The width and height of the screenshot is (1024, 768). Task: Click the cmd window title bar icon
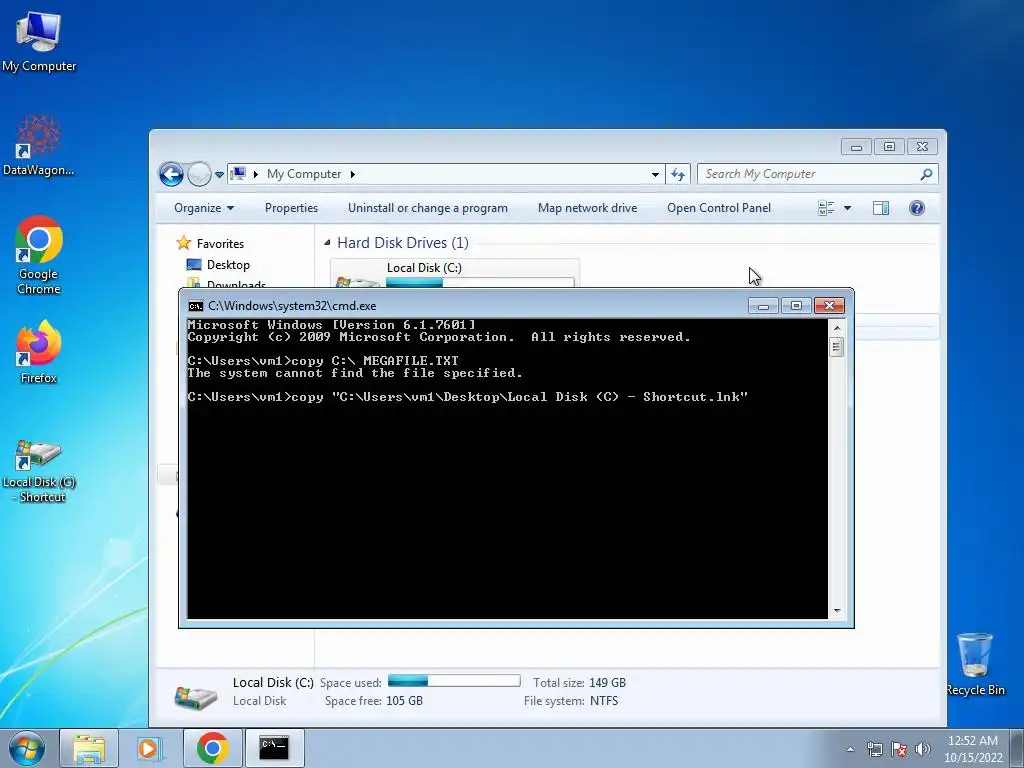[x=195, y=306]
